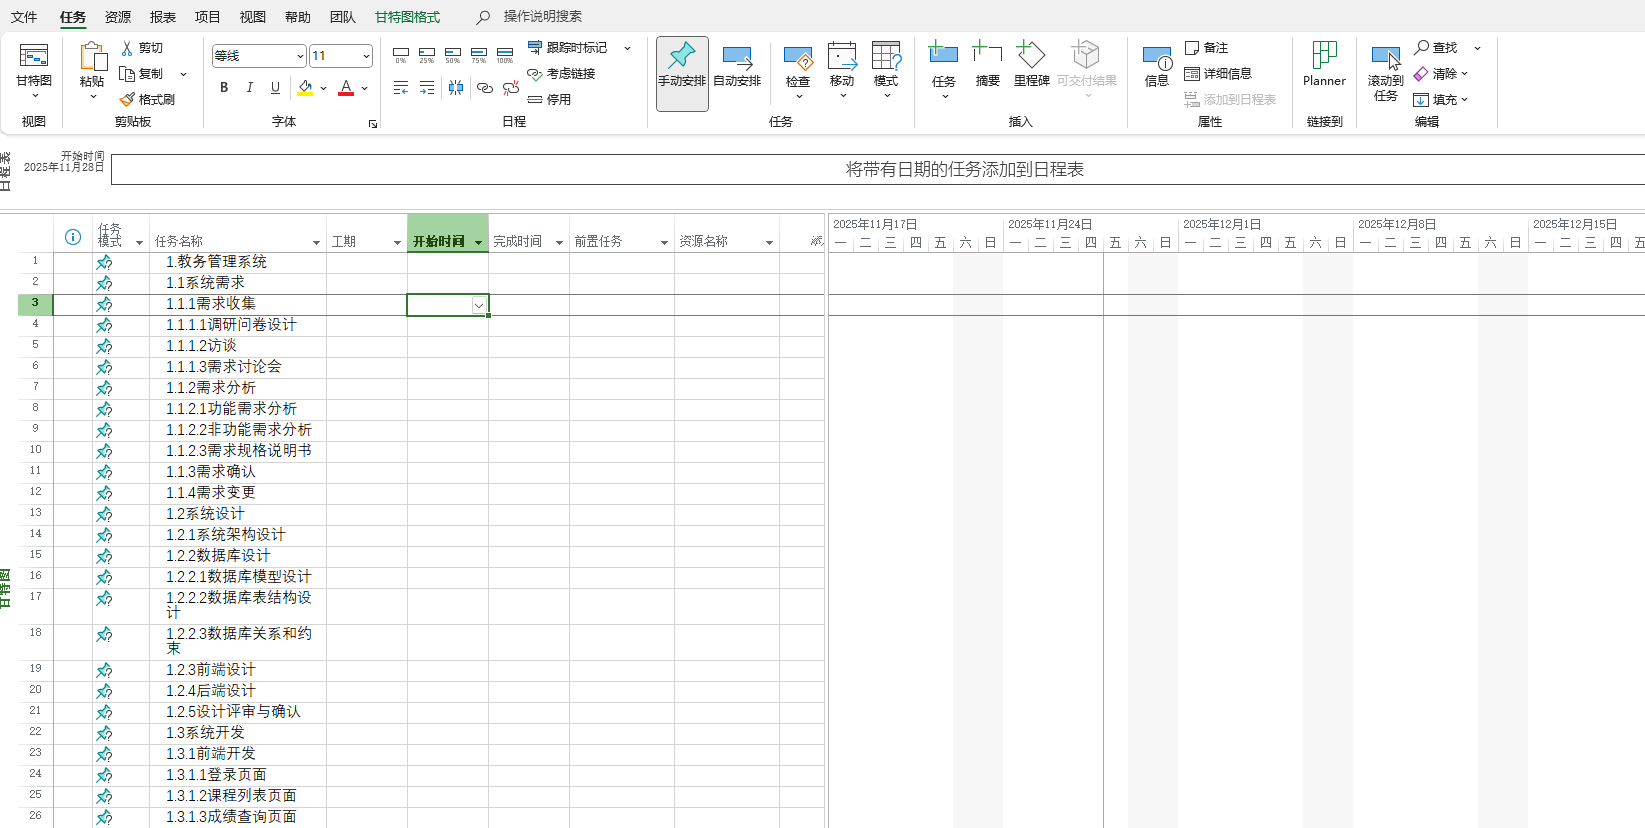Open the font name 等线 dropdown
1645x828 pixels.
pyautogui.click(x=300, y=56)
